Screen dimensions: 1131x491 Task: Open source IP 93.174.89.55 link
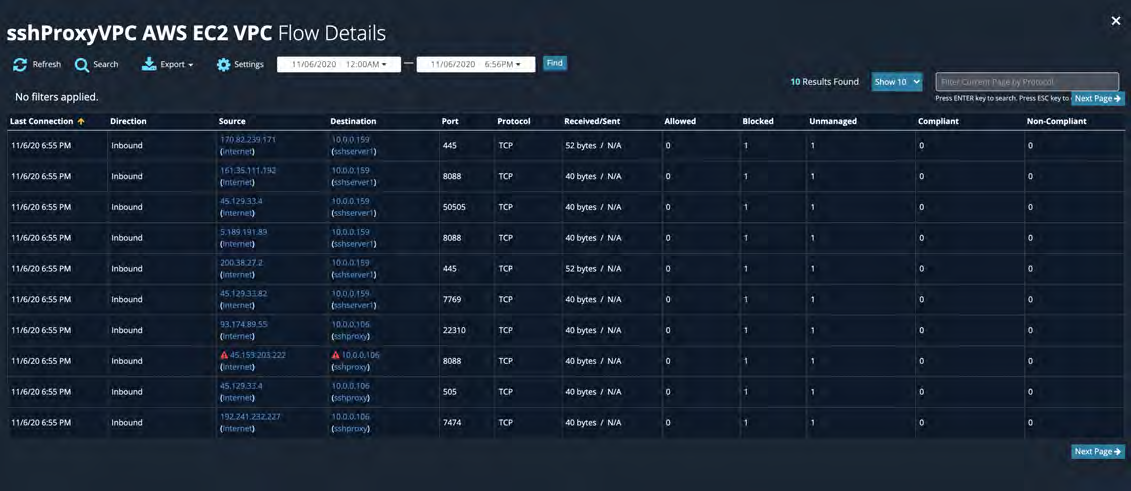[x=243, y=324]
